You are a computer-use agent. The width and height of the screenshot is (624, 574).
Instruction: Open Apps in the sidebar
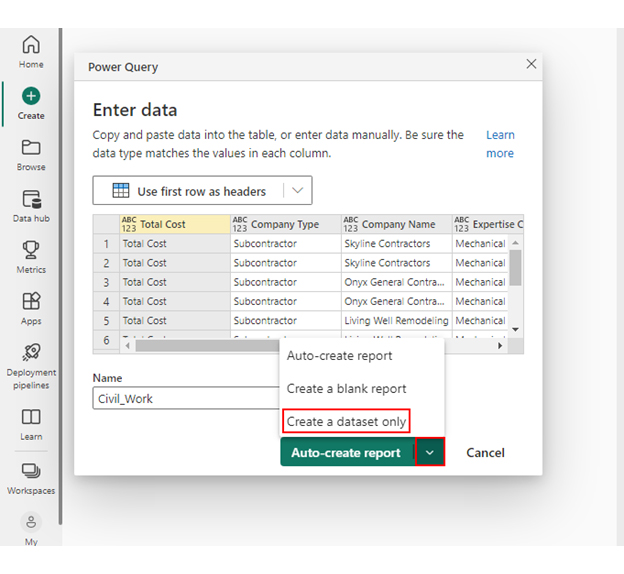(31, 309)
